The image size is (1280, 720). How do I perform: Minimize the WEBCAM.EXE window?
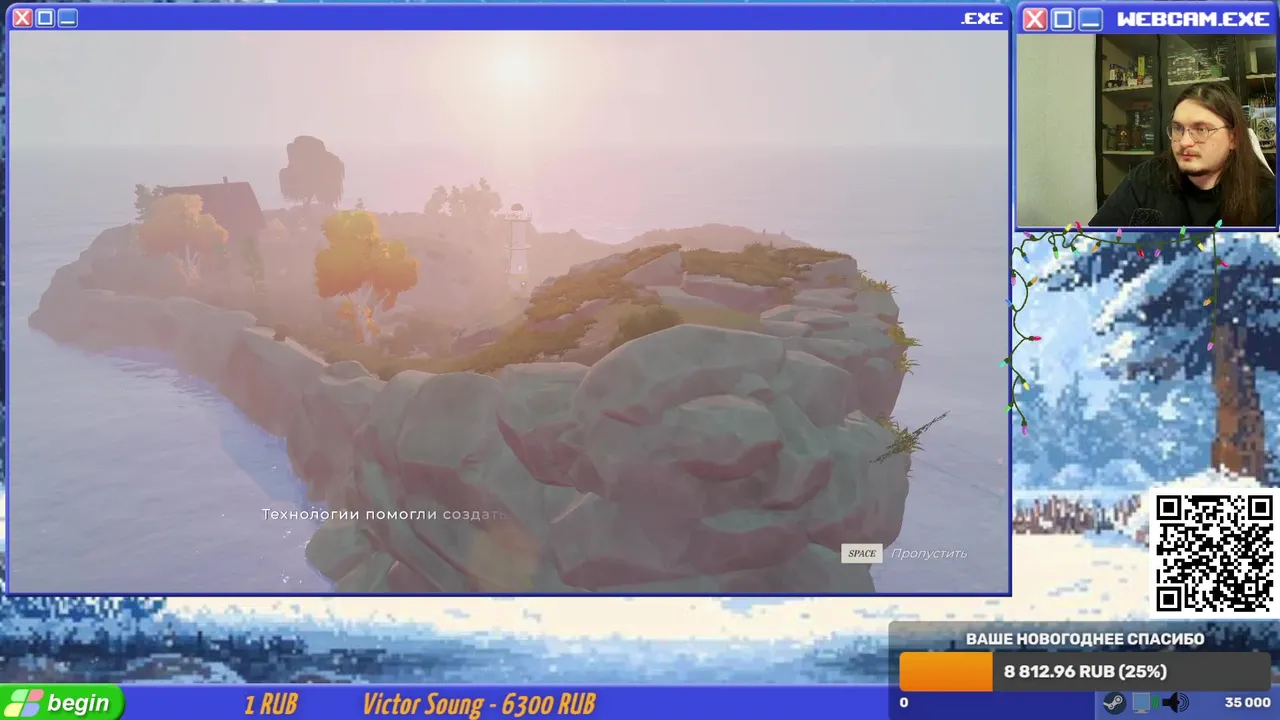click(x=1091, y=19)
